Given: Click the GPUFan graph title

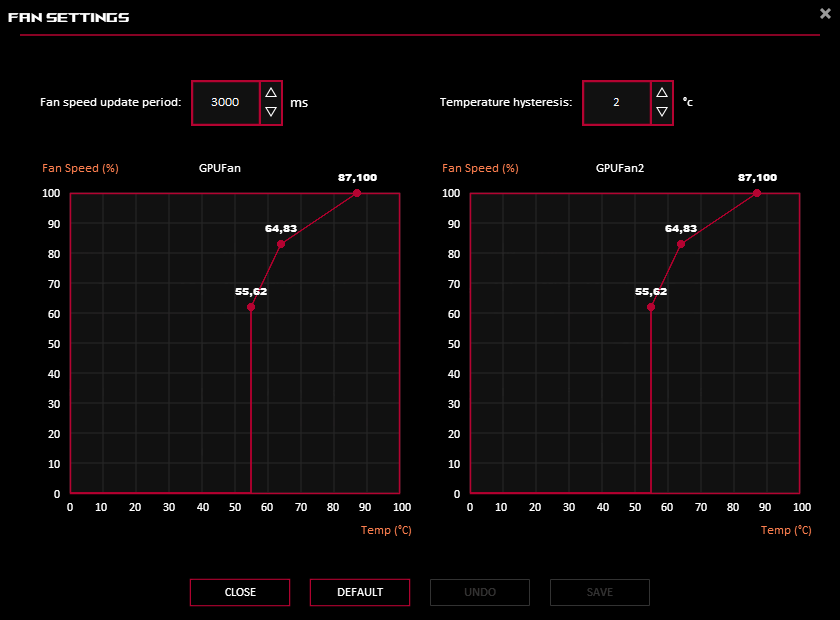Looking at the screenshot, I should (x=220, y=168).
